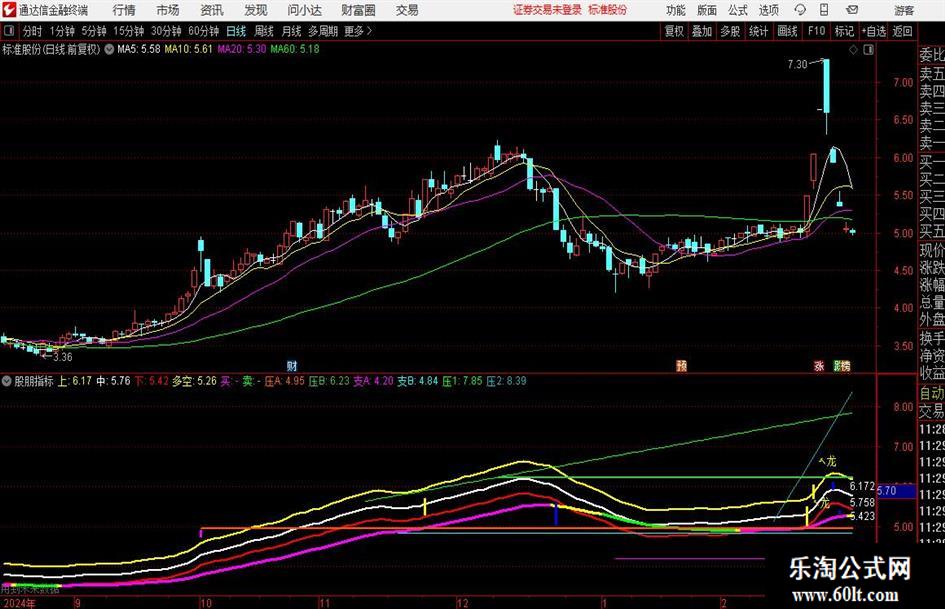945x609 pixels.
Task: Click the 统计 statistics button
Action: (x=759, y=31)
